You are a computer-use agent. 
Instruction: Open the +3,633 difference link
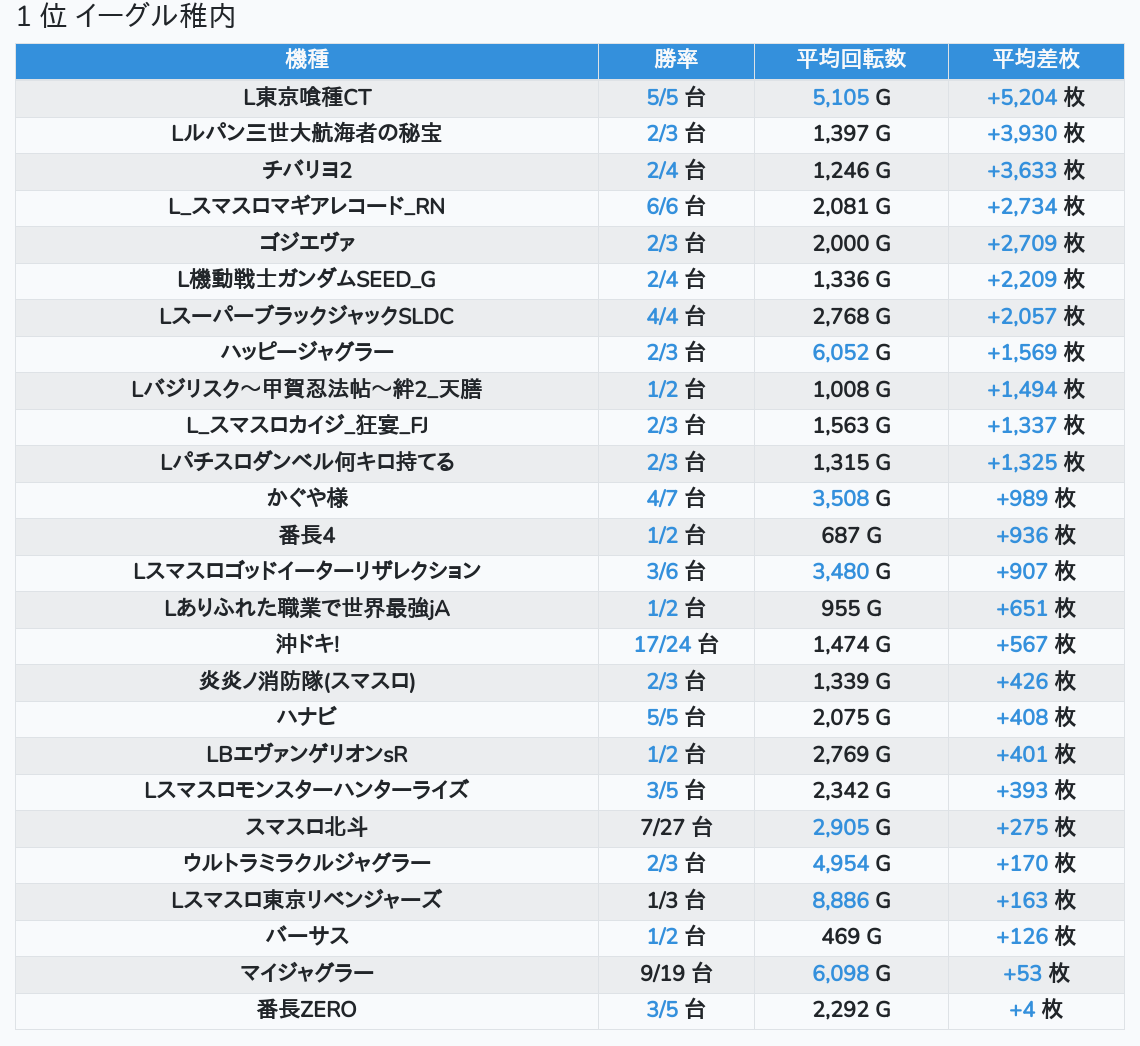click(1021, 170)
